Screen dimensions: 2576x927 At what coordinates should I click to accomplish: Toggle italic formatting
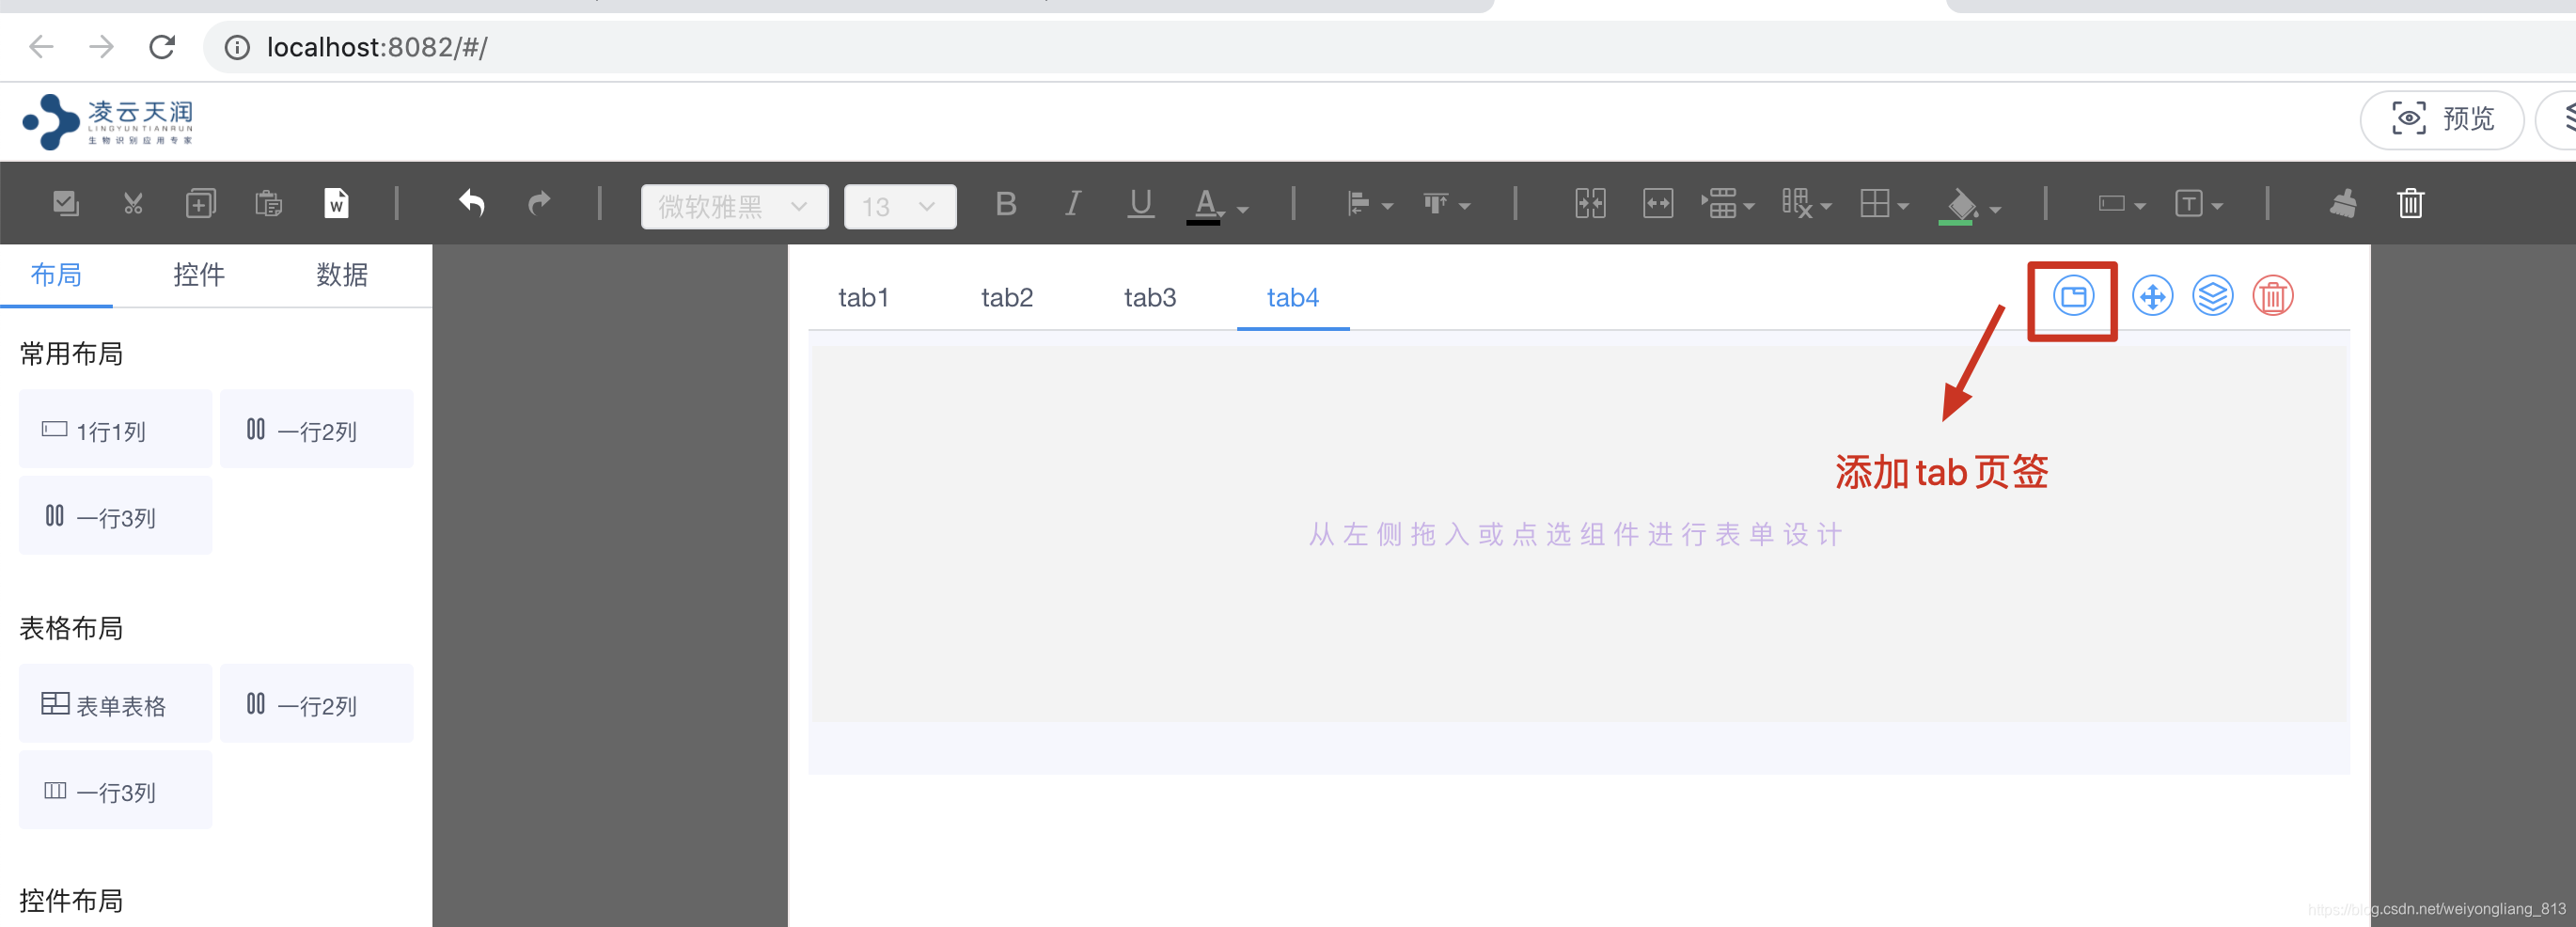tap(1073, 204)
